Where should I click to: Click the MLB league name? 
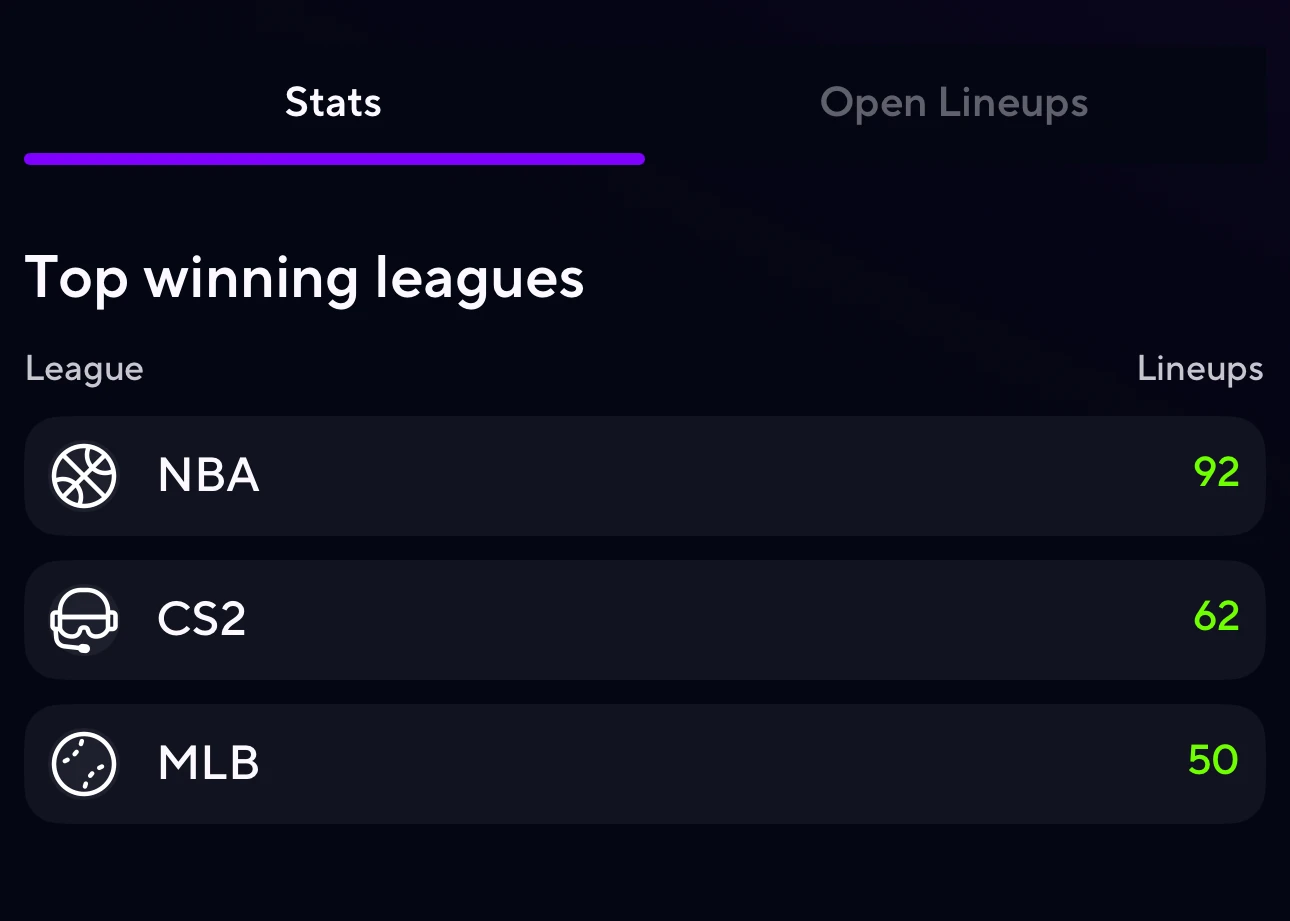[209, 764]
